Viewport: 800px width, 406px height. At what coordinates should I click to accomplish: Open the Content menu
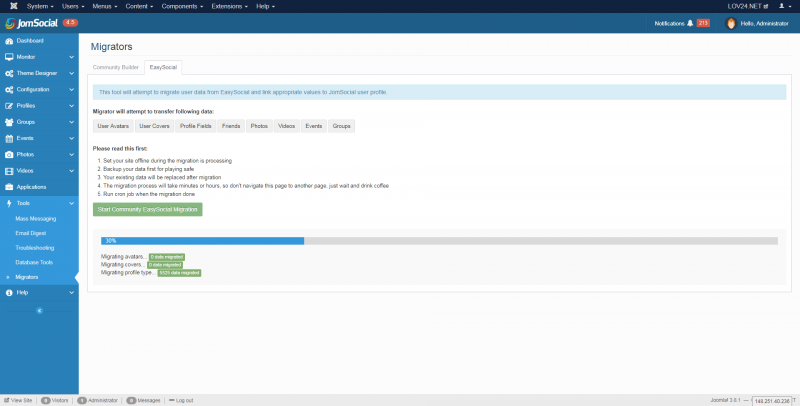tap(139, 6)
